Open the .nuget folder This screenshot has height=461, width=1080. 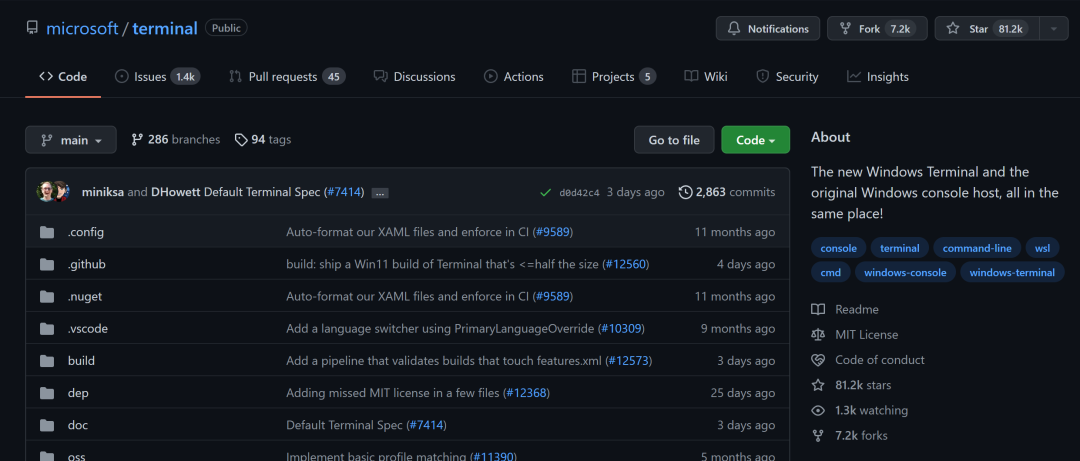click(x=85, y=296)
